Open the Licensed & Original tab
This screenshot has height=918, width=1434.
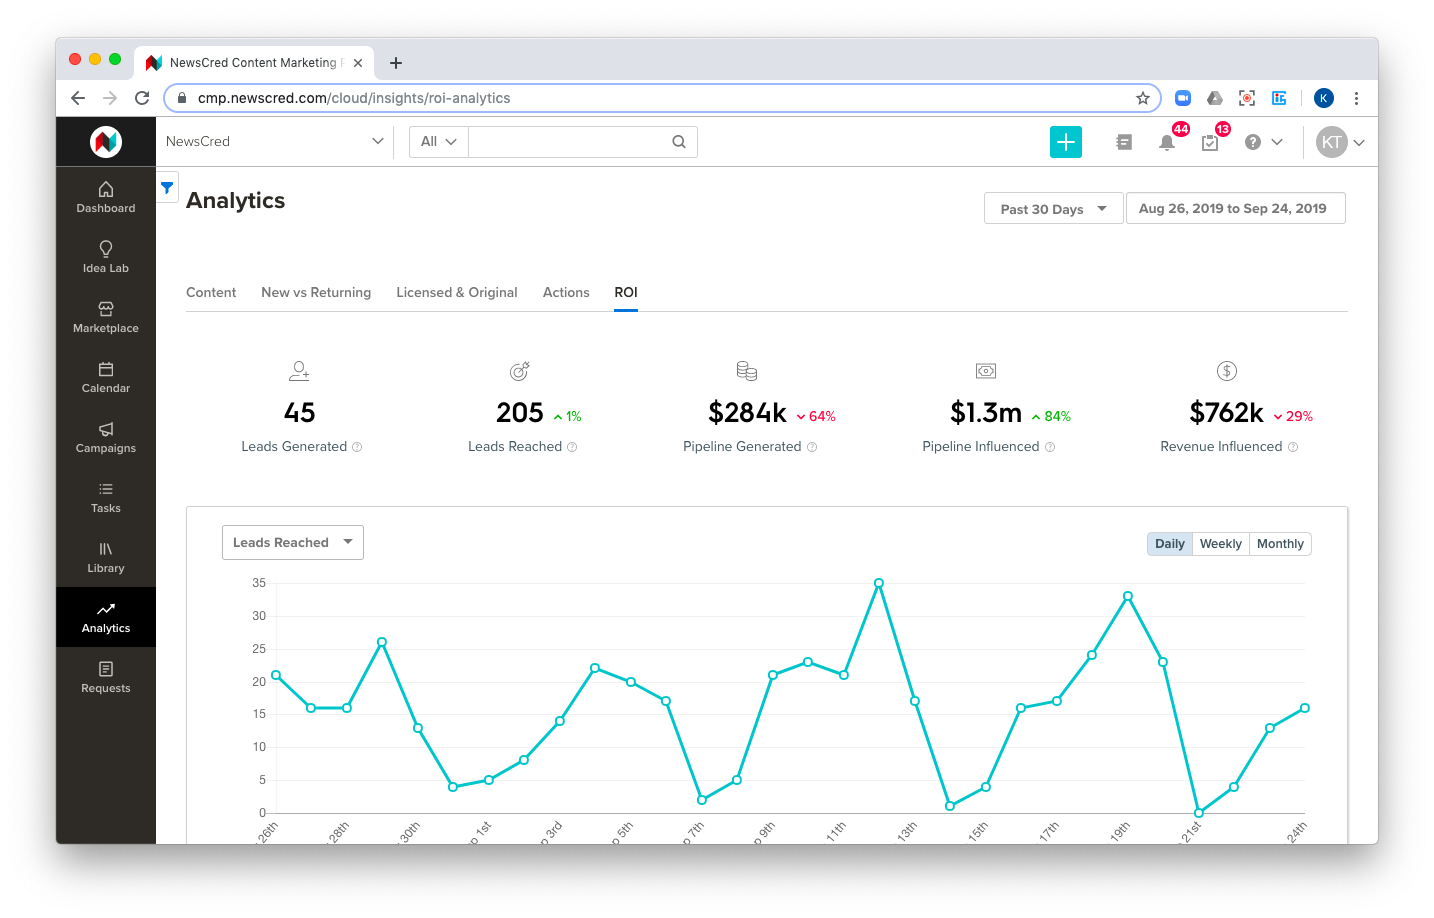457,292
